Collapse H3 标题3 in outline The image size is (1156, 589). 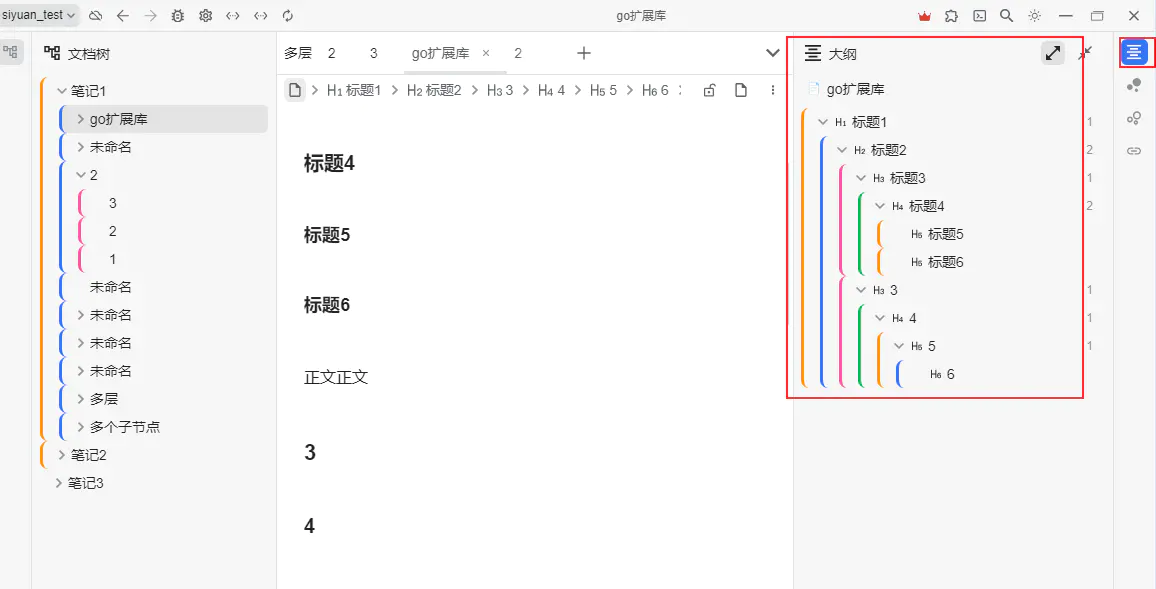pos(861,178)
